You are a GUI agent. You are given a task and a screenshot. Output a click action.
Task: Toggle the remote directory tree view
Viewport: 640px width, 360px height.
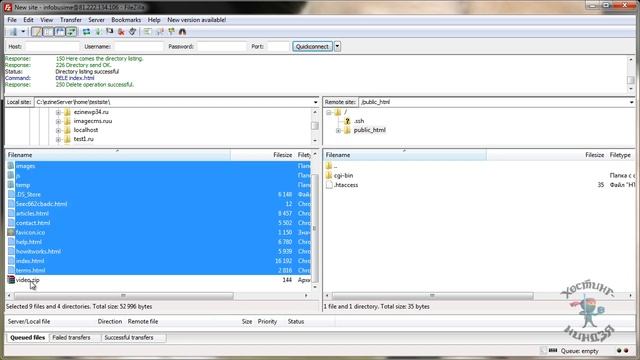(x=60, y=31)
